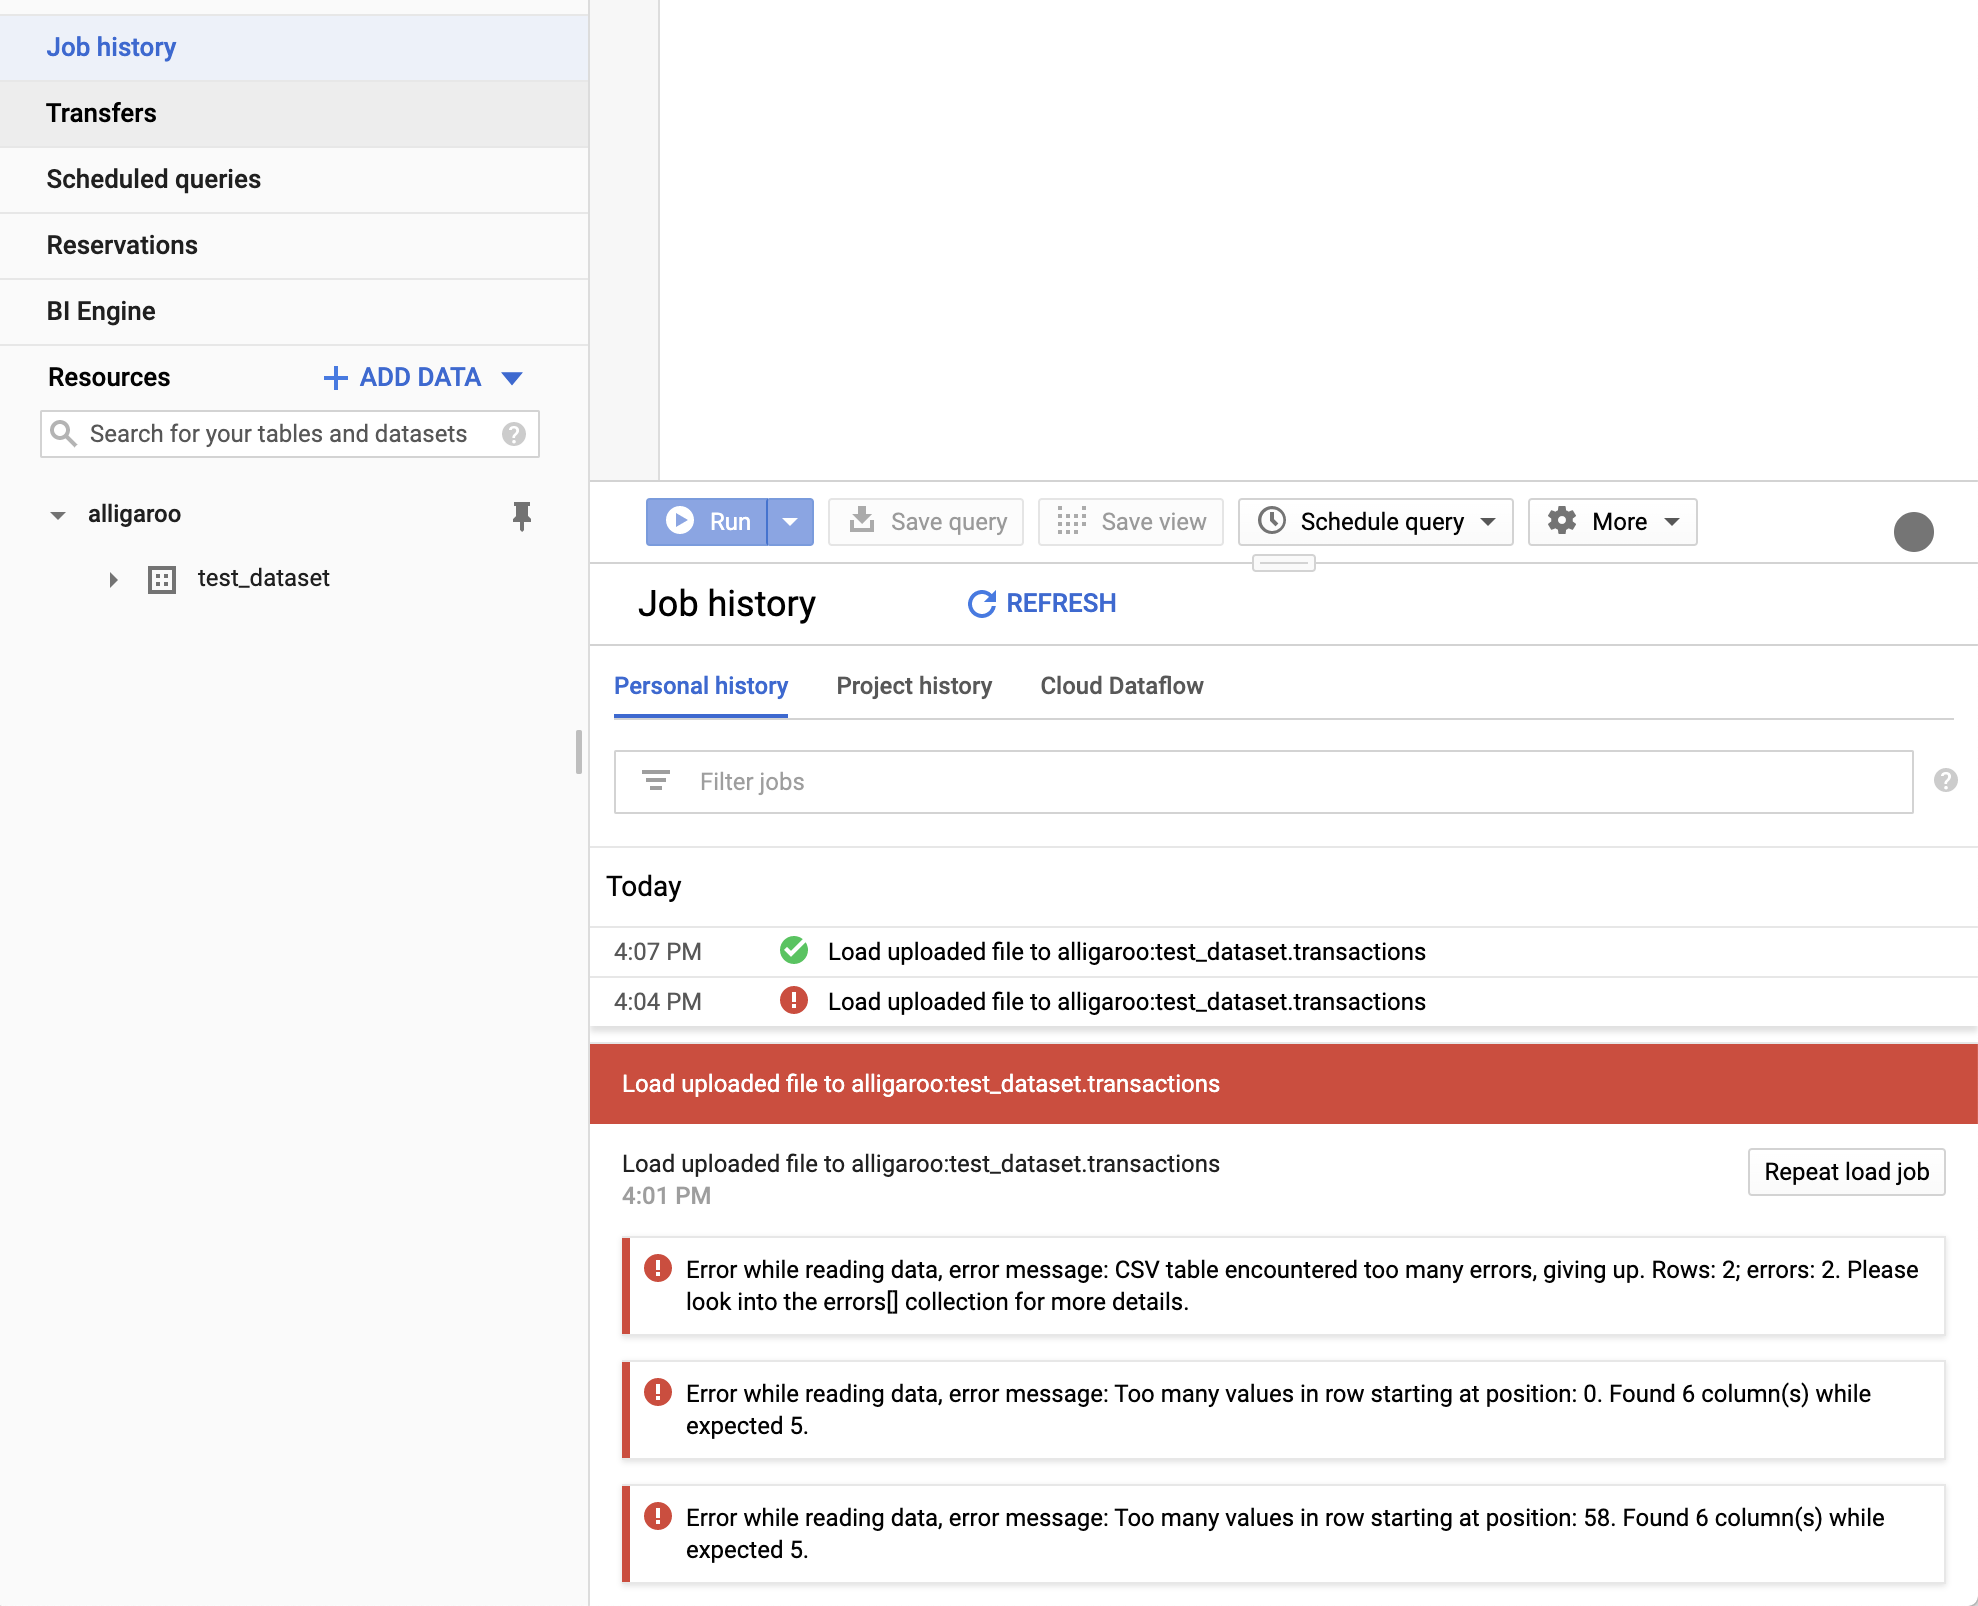Click the green success checkmark on the 4:07 PM job

click(x=794, y=951)
